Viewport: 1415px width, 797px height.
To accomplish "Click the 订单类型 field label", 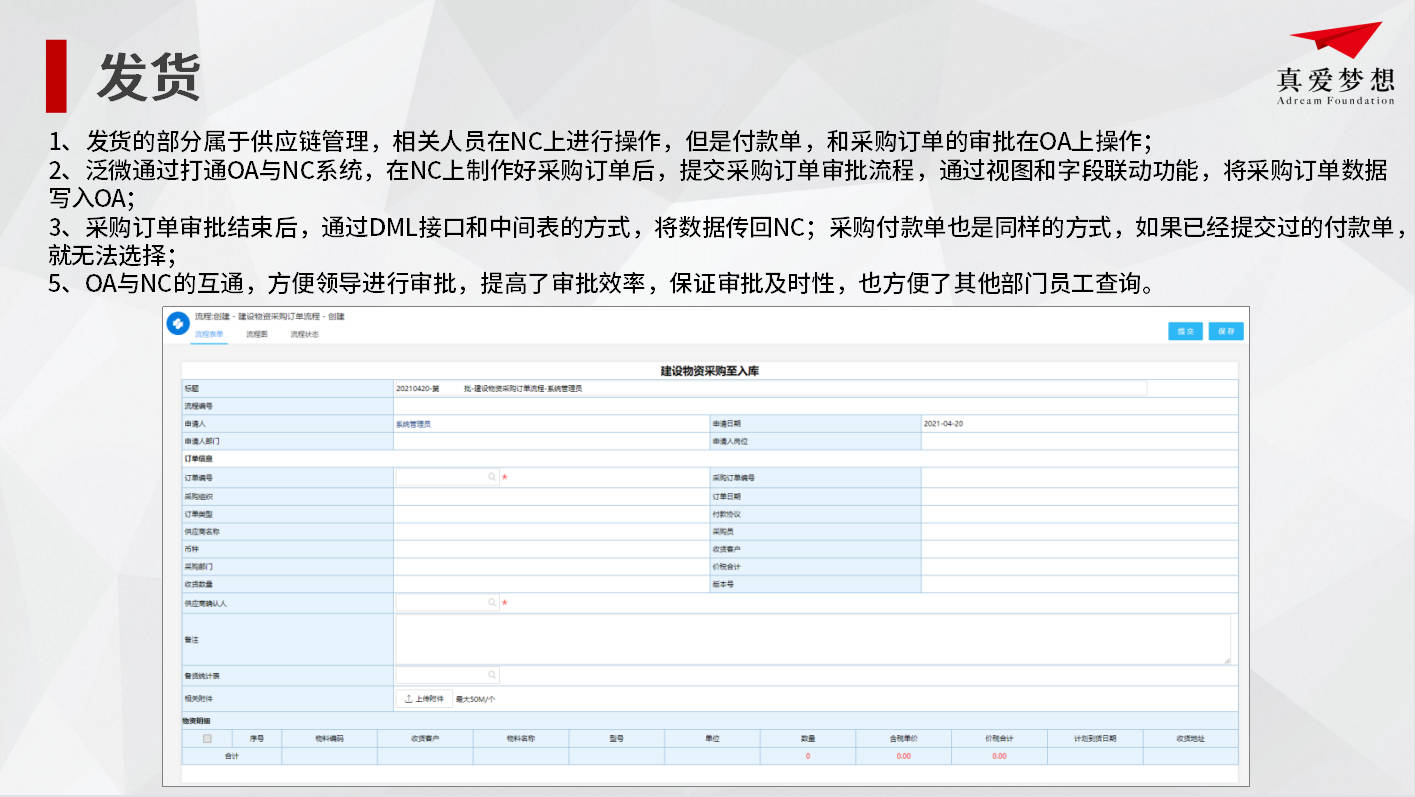I will [x=198, y=514].
